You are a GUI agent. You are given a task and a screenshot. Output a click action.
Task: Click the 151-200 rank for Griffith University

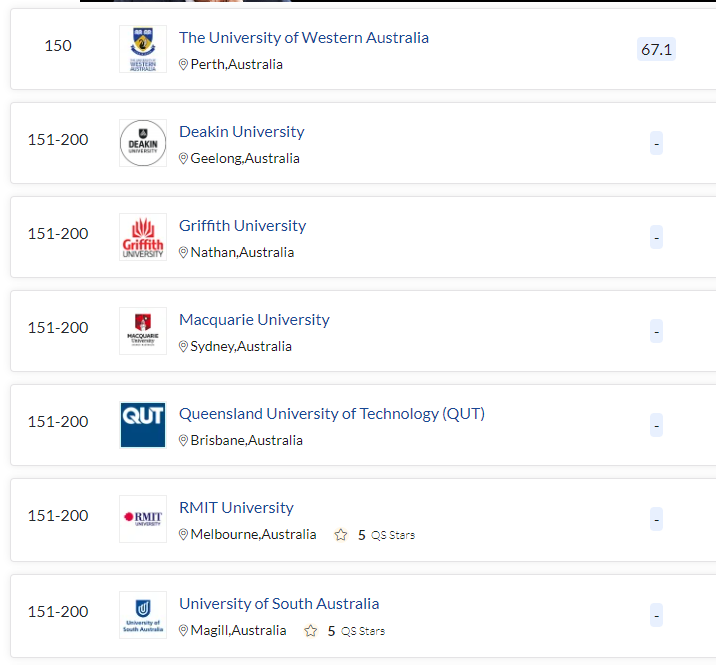[58, 234]
